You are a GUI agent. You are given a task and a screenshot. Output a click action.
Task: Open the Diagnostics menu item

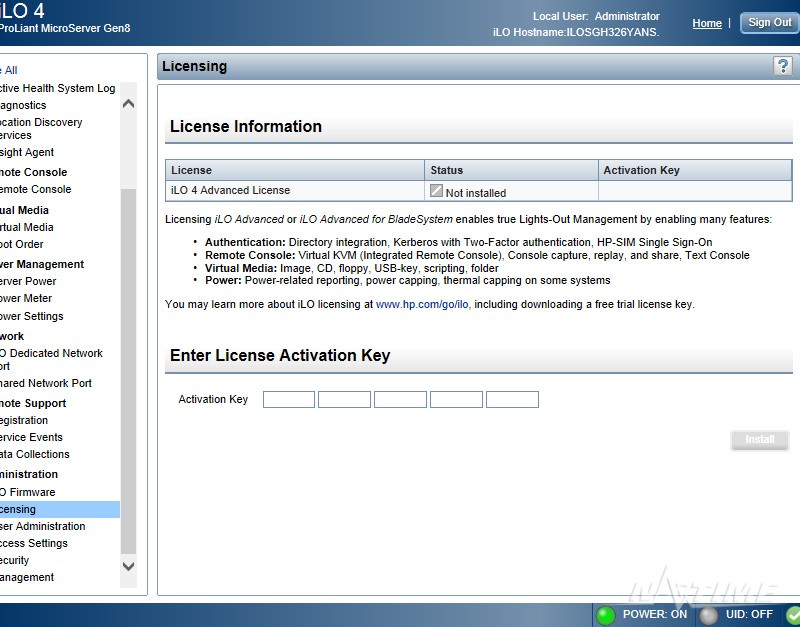click(23, 105)
